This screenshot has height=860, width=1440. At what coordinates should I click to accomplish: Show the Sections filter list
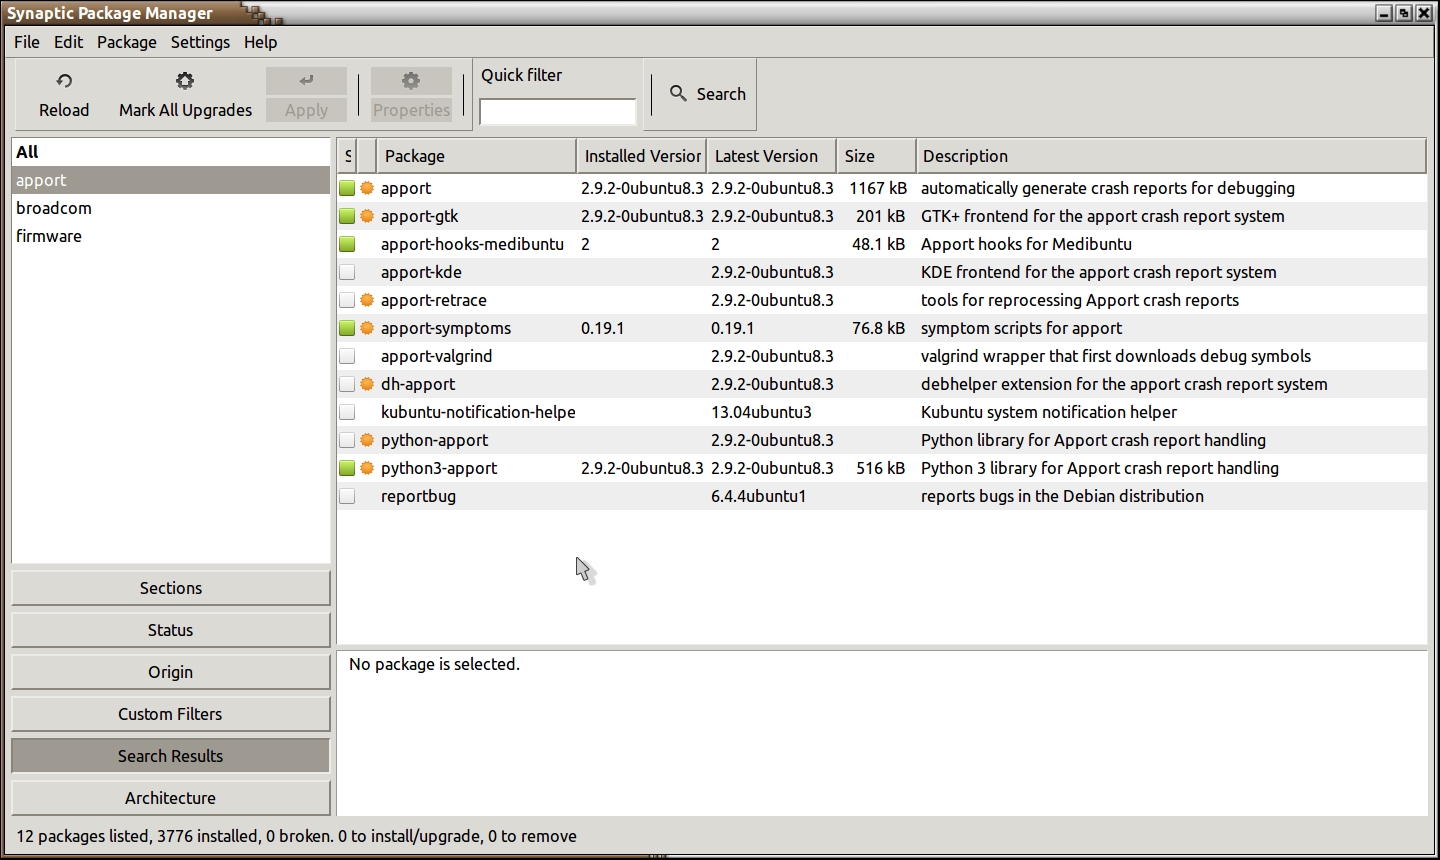point(170,588)
